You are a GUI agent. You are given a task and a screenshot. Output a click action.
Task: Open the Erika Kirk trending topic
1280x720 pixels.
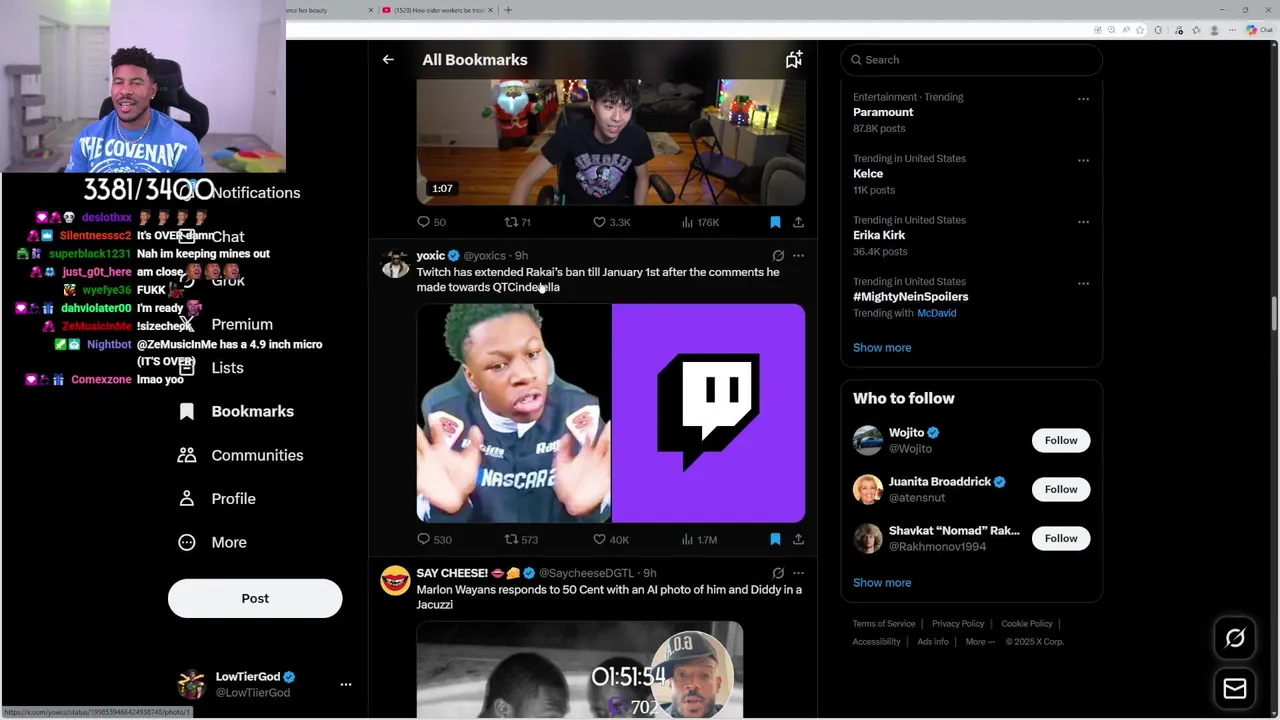pos(879,235)
